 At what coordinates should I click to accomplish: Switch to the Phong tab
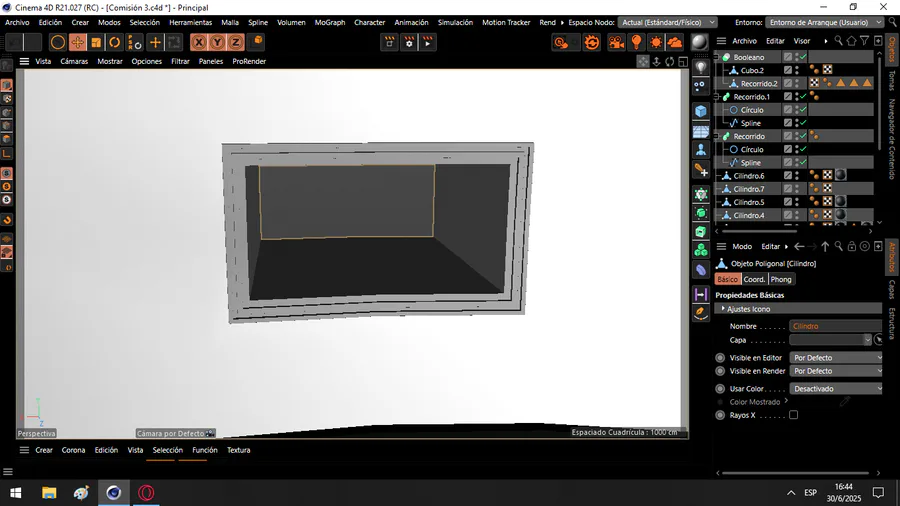tap(781, 279)
